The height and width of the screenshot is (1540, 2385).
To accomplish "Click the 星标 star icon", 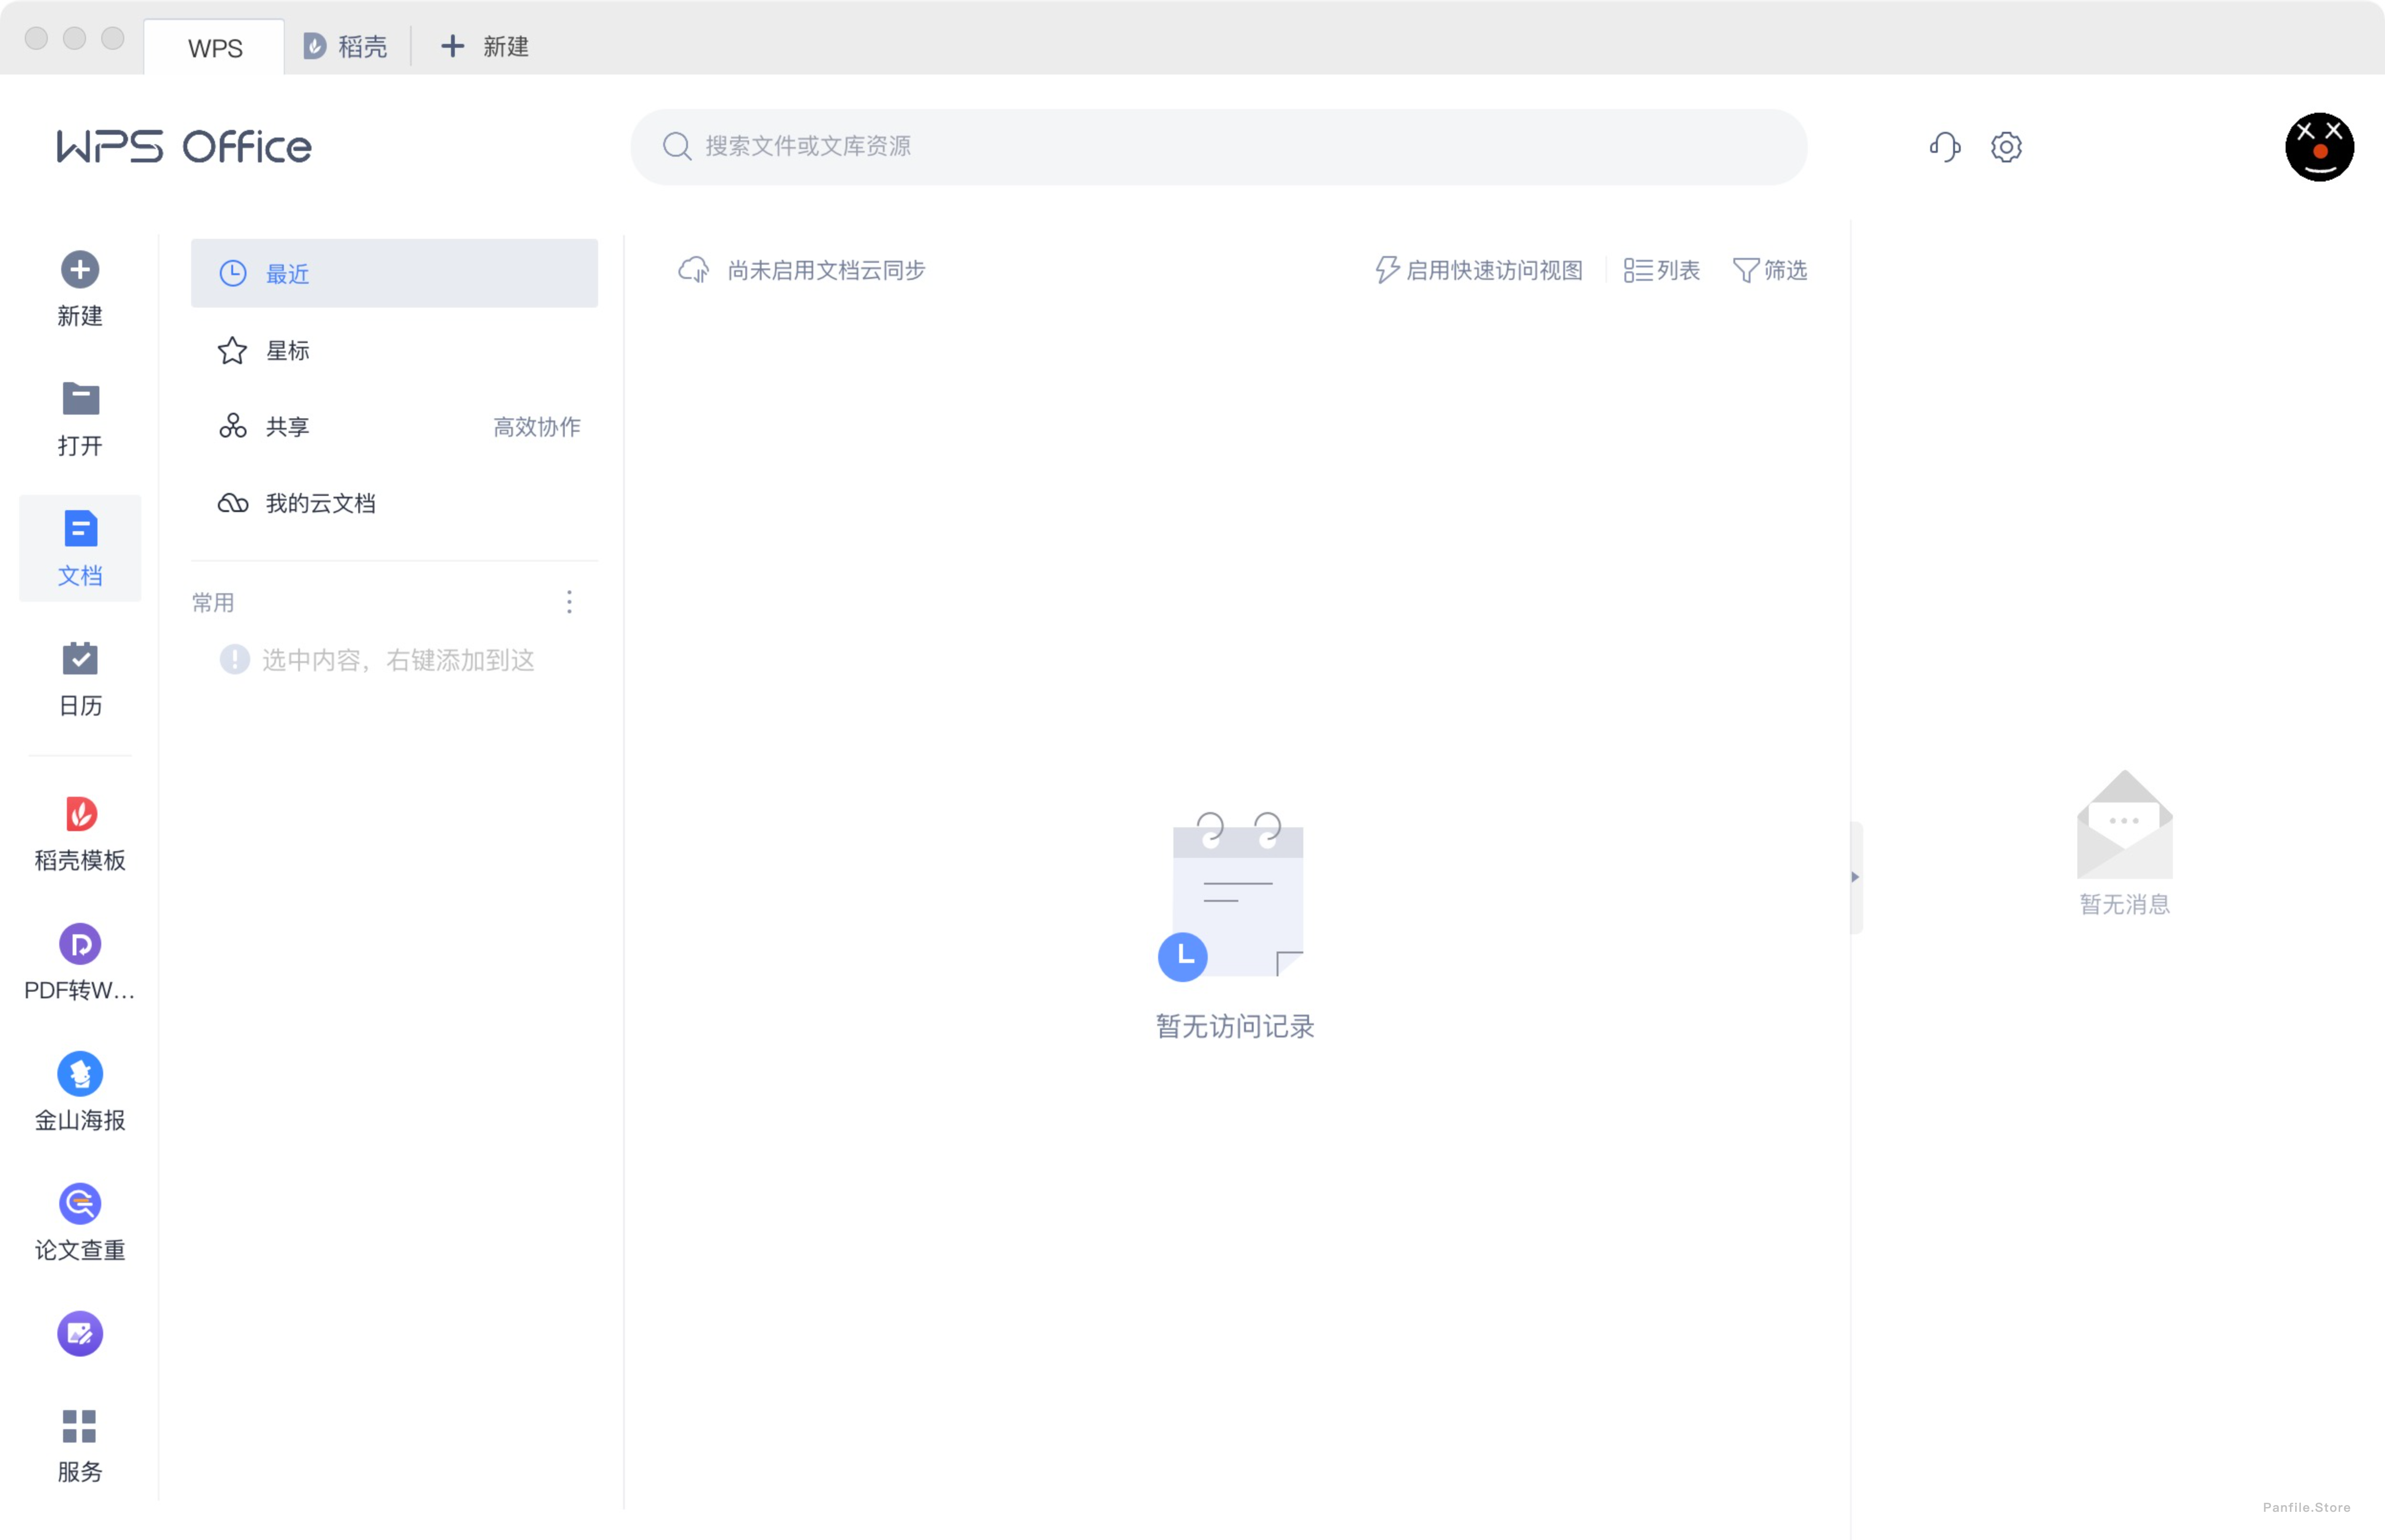I will point(232,350).
